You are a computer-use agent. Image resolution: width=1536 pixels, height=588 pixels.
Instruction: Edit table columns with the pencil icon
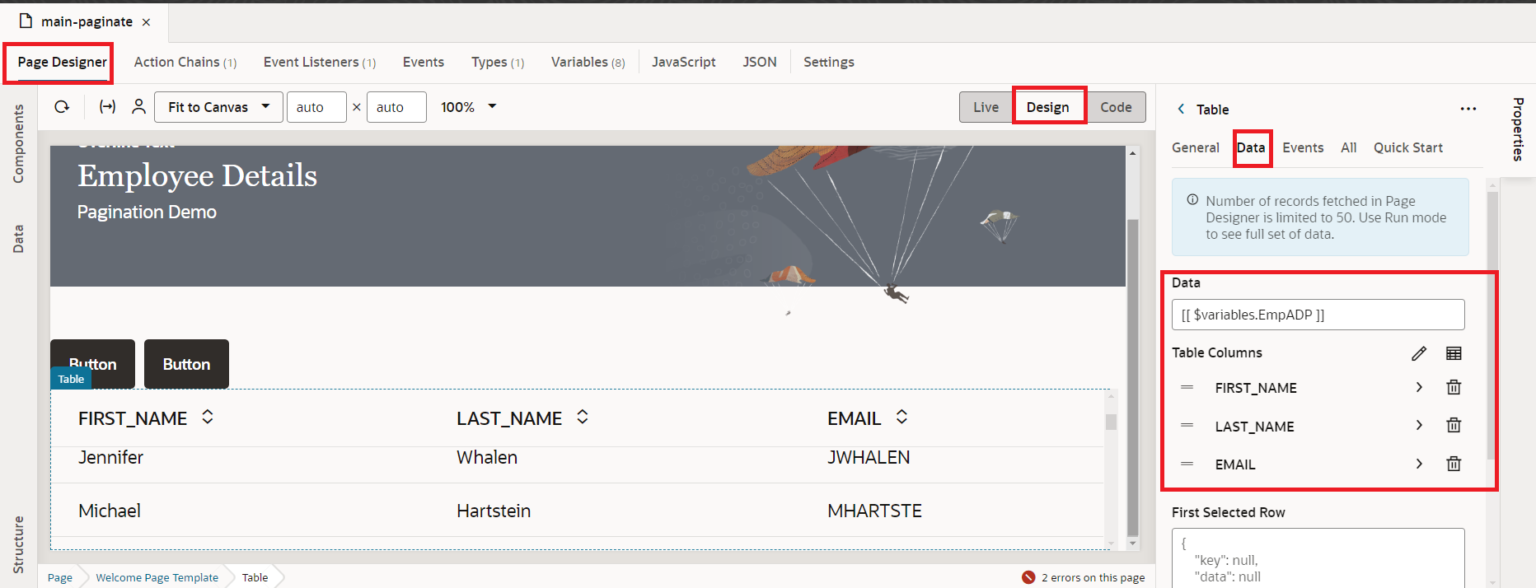tap(1419, 353)
